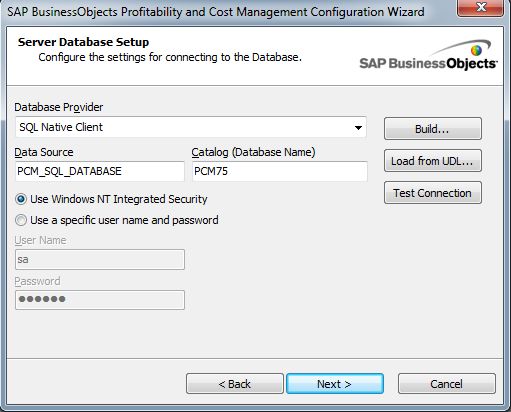Viewport: 511px width, 412px height.
Task: Select the SQL Native Client combo box
Action: point(191,127)
